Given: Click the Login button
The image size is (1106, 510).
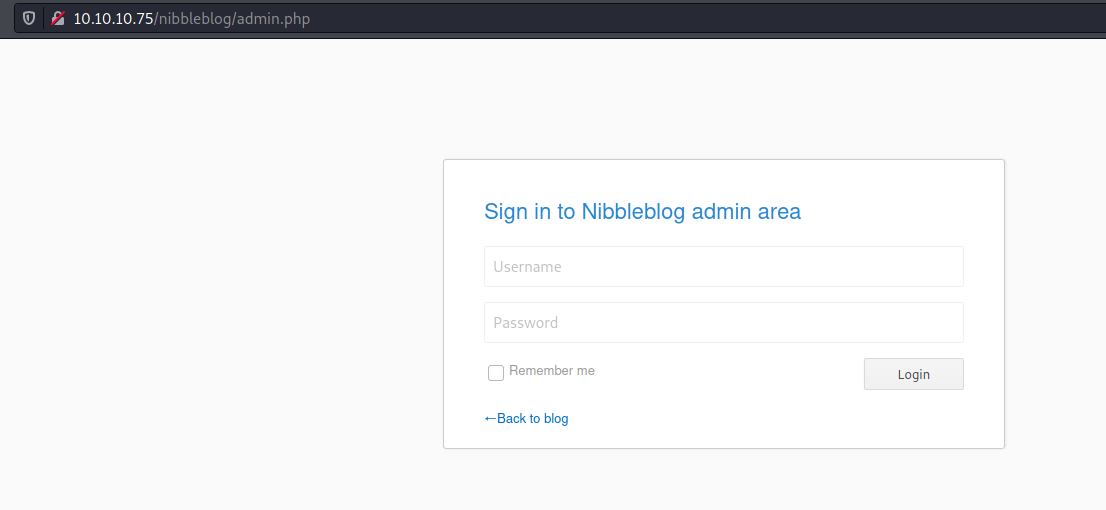Looking at the screenshot, I should tap(913, 374).
